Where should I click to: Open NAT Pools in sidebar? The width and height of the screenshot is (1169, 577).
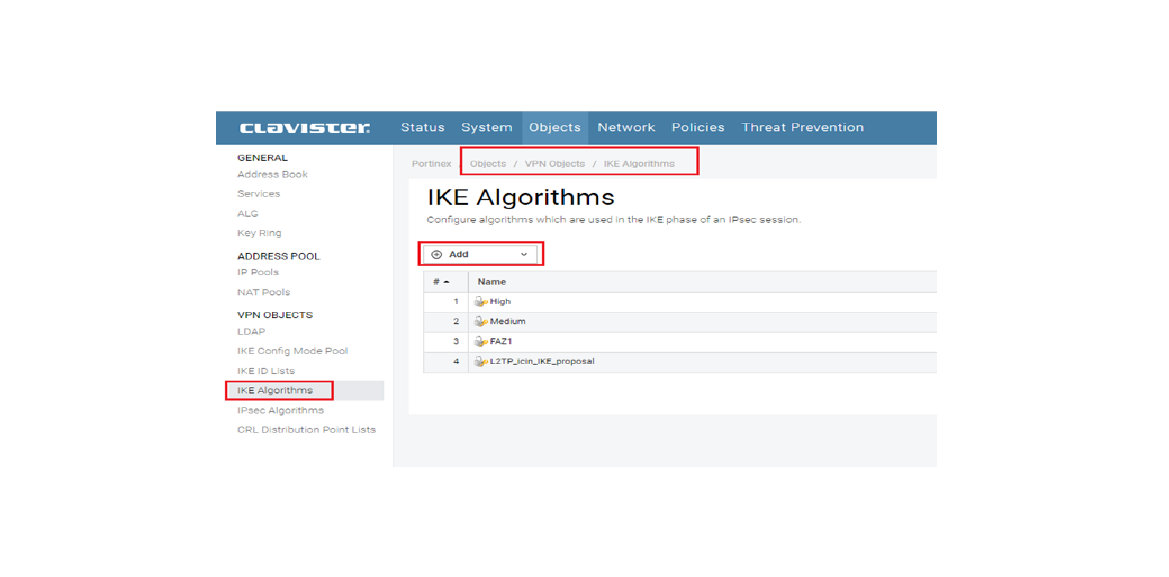(x=263, y=292)
